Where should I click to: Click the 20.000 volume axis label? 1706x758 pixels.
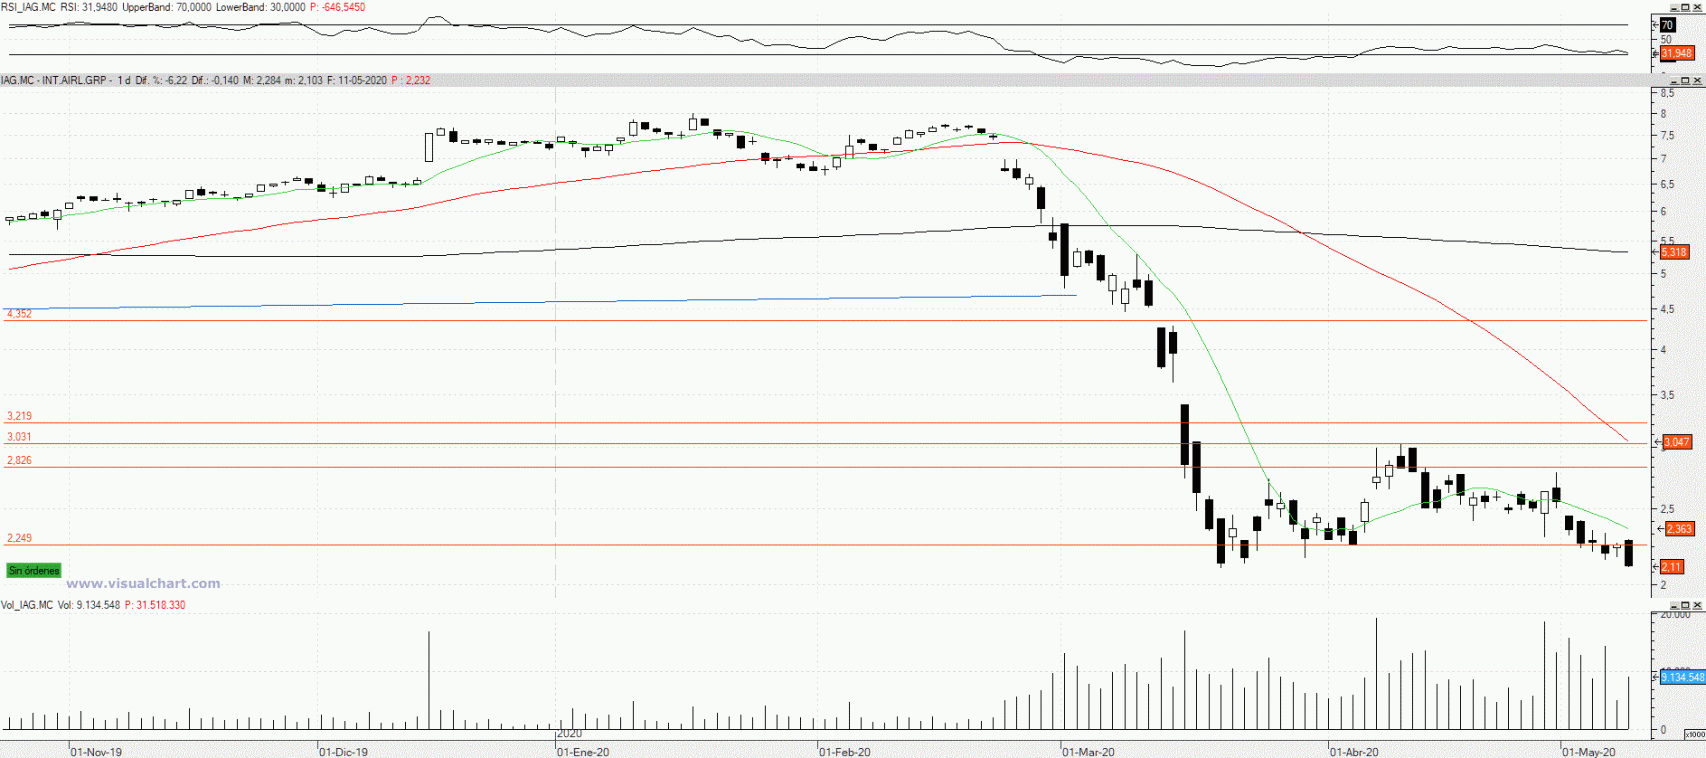tap(1675, 614)
